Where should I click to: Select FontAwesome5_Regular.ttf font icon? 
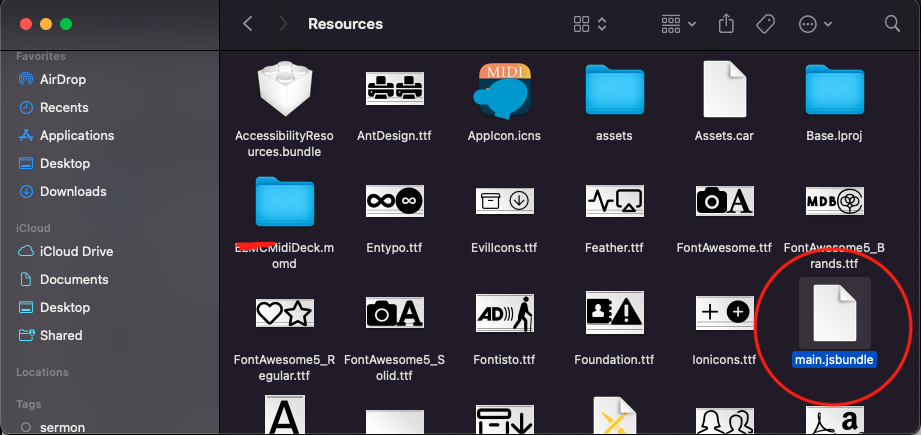284,313
